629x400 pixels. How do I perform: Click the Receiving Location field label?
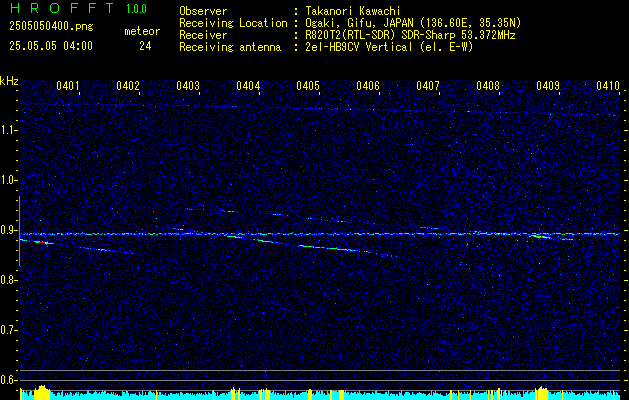[x=233, y=23]
